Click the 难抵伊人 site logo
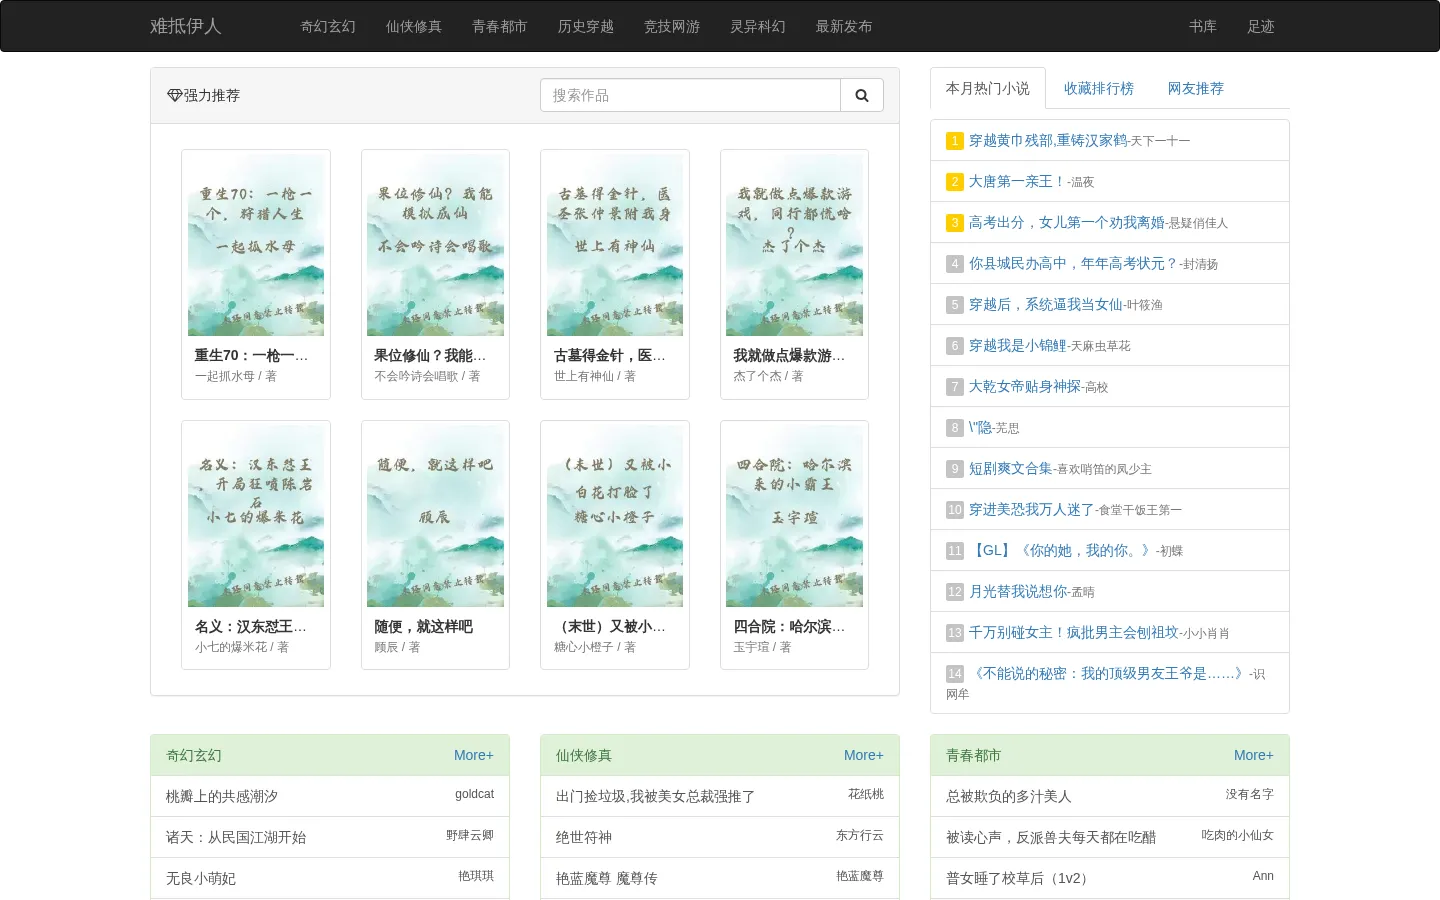 [x=185, y=26]
